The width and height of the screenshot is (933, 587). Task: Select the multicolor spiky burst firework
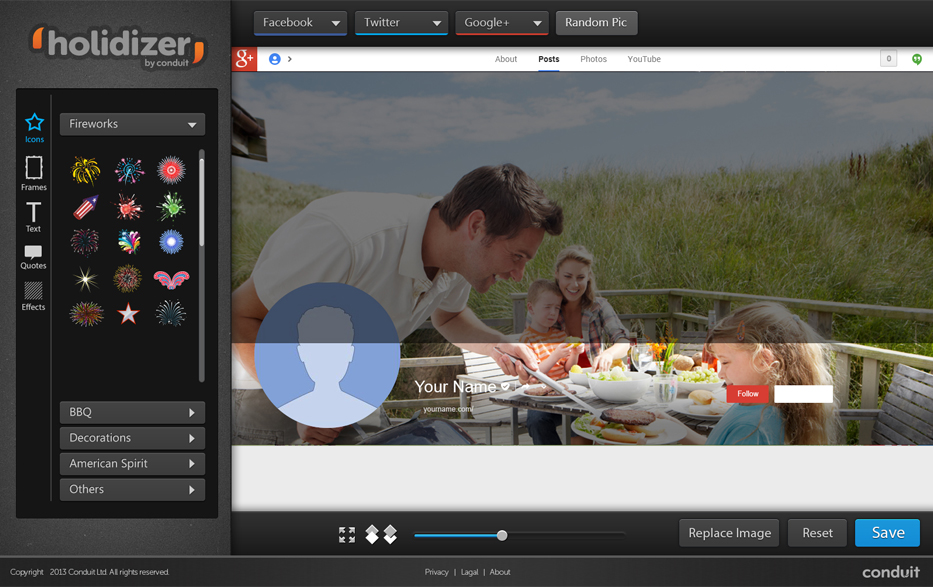86,314
